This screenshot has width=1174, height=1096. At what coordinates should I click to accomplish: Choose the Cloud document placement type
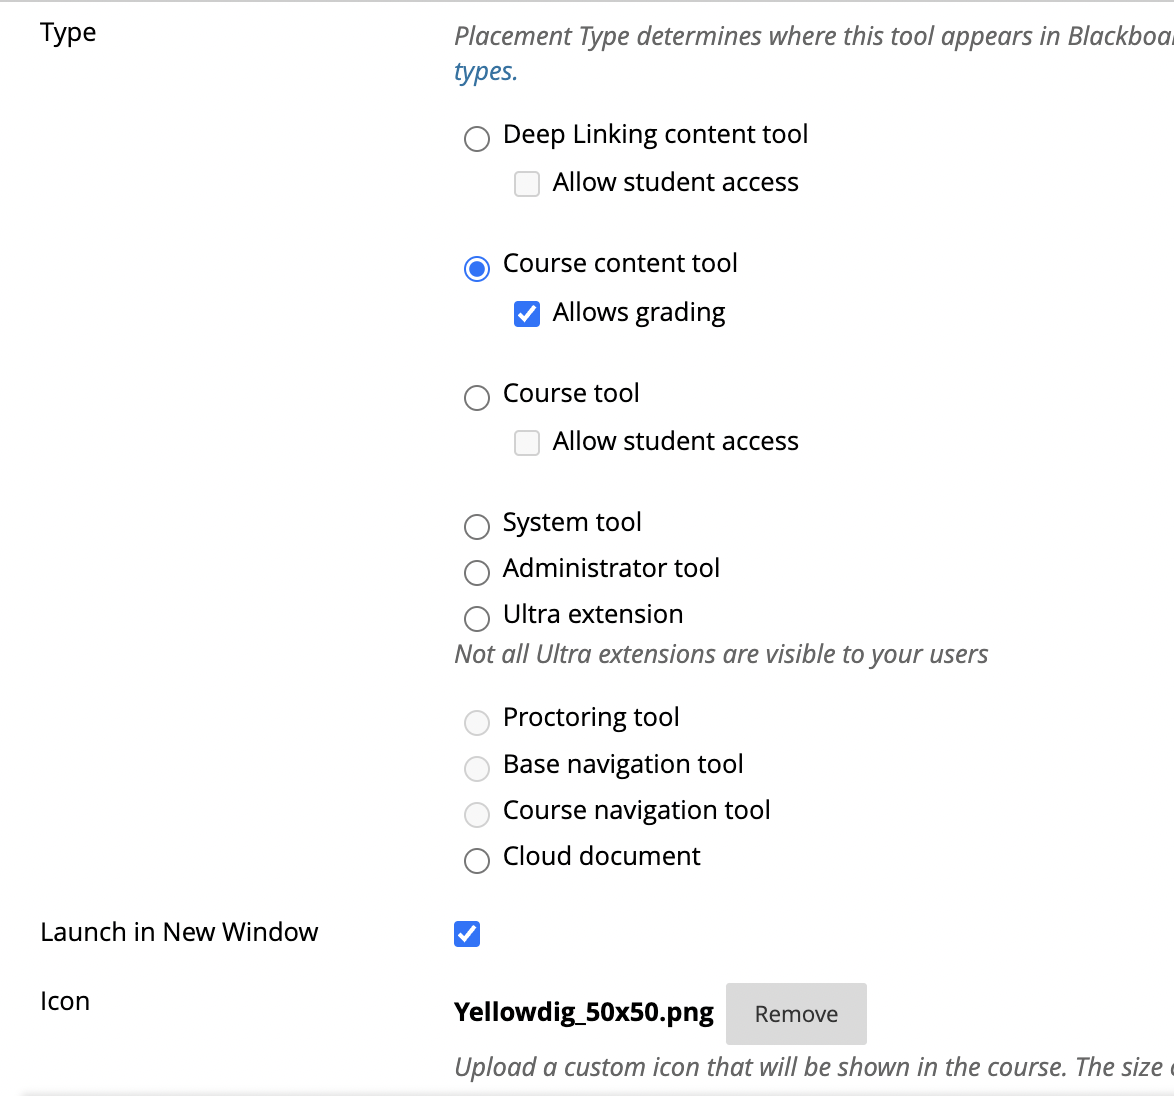[477, 861]
